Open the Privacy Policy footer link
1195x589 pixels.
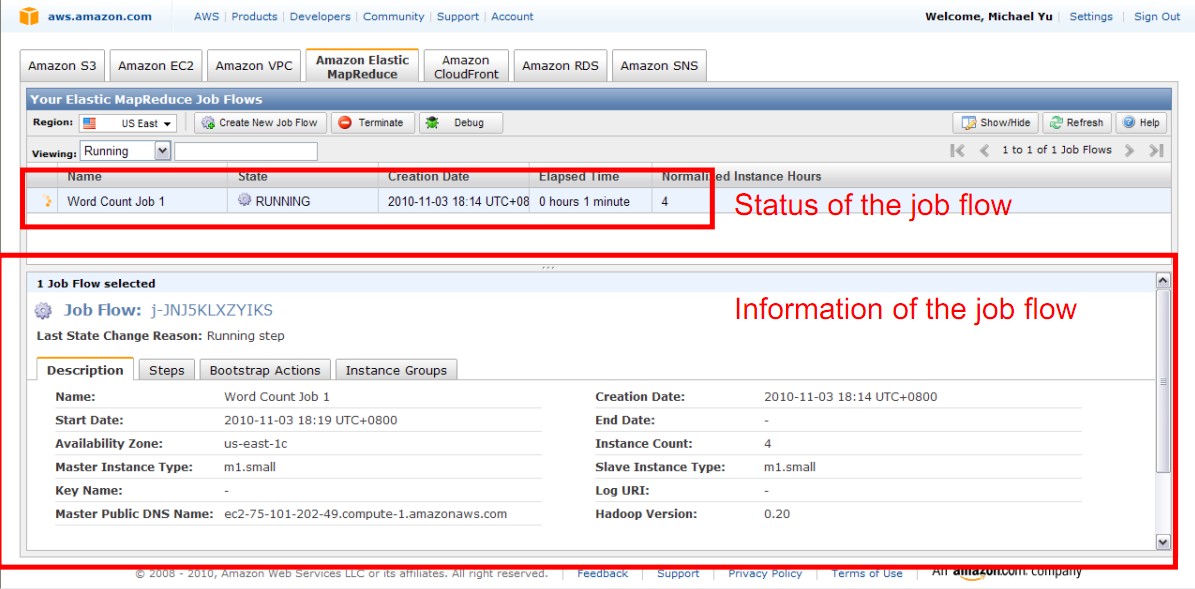764,573
